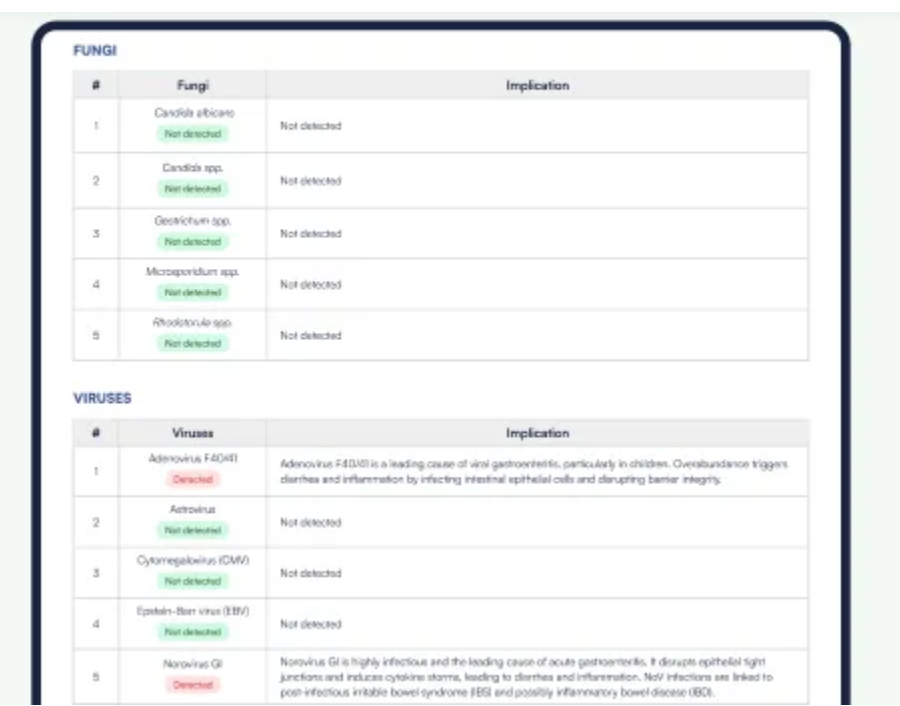Click Not detected badge under Candida spp.
This screenshot has width=900, height=706.
pyautogui.click(x=193, y=189)
